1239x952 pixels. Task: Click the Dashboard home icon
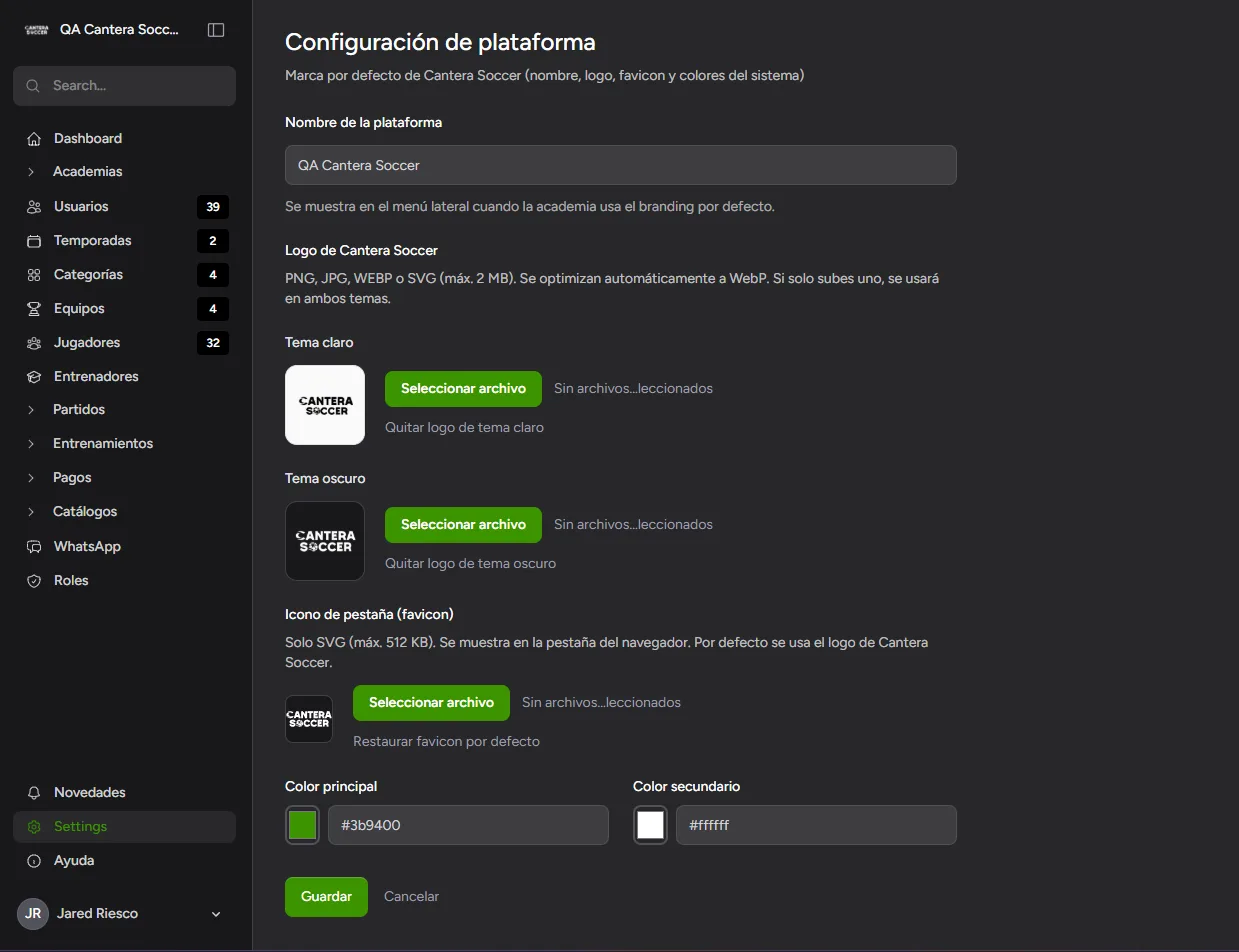pos(34,139)
